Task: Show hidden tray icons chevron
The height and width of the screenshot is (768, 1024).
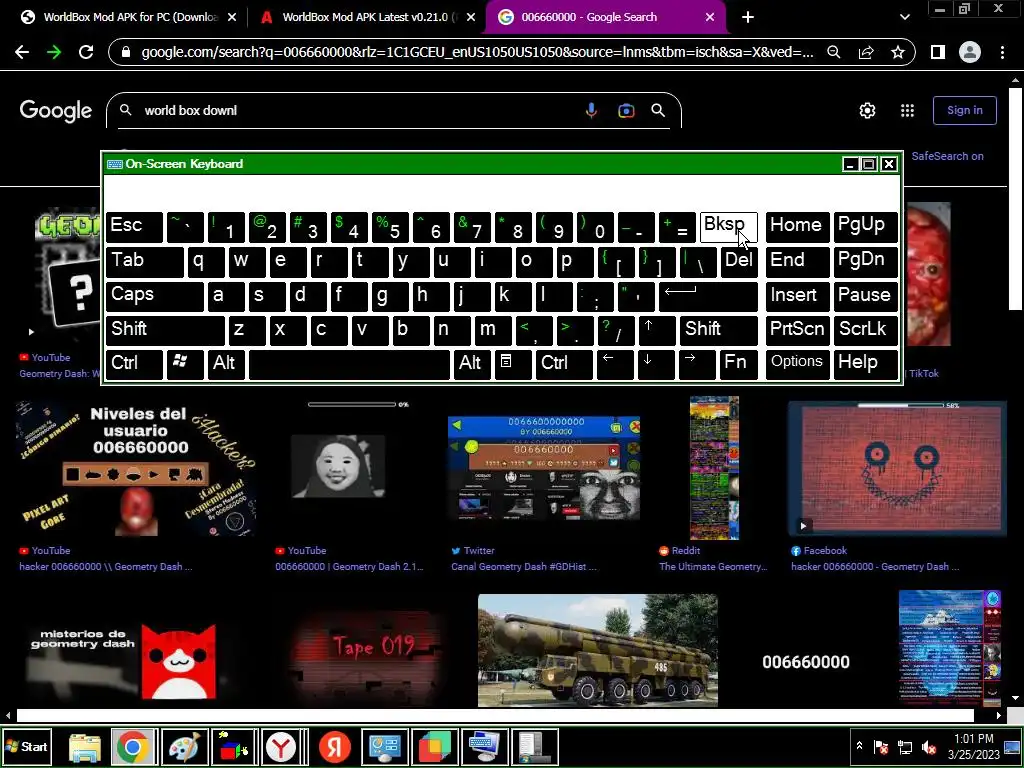Action: pyautogui.click(x=859, y=746)
